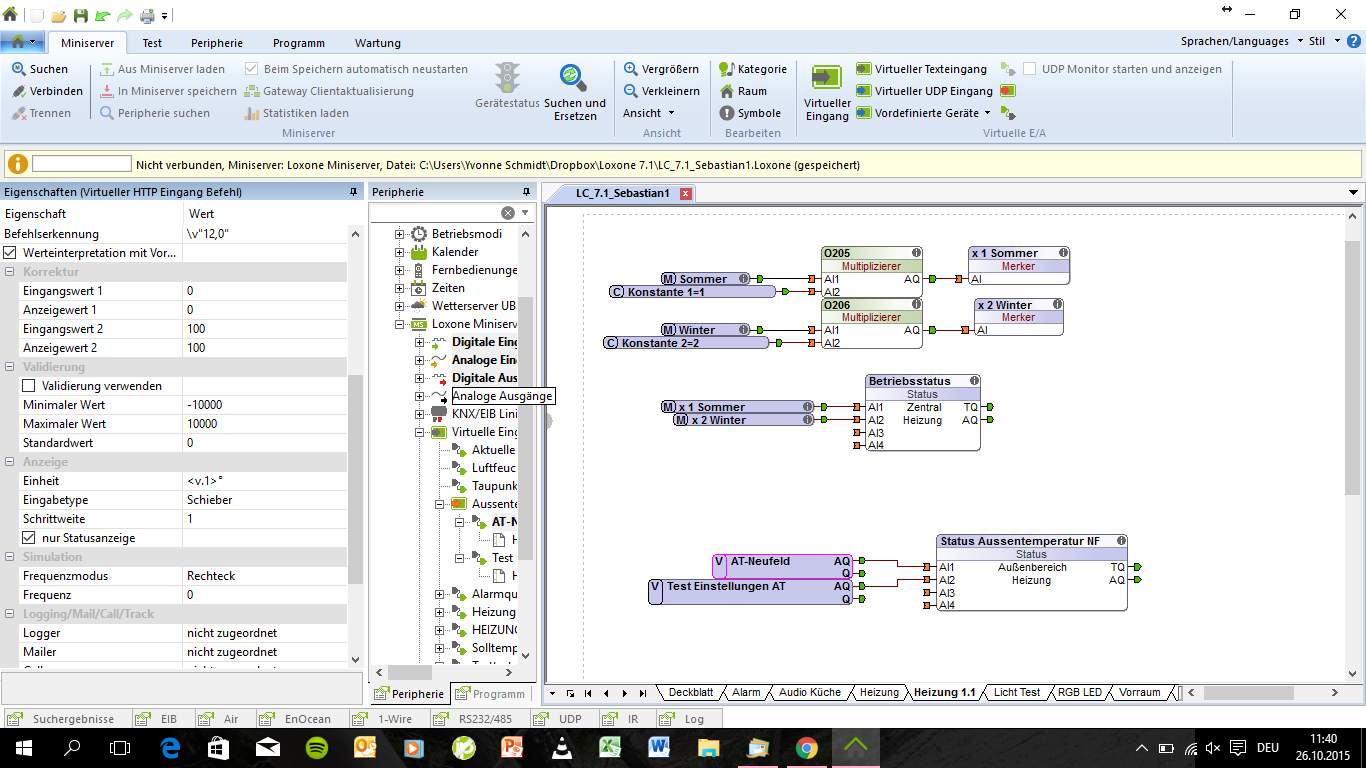Uncheck nur Statusanzeige option

pos(29,538)
